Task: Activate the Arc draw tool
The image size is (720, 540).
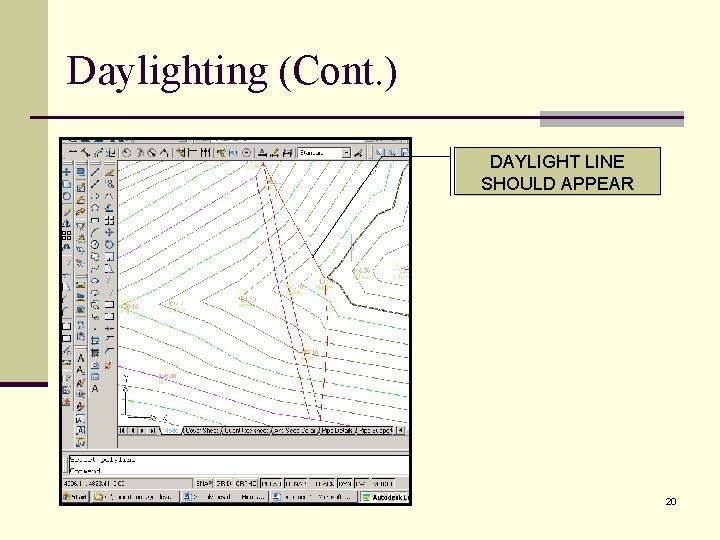Action: (x=95, y=232)
